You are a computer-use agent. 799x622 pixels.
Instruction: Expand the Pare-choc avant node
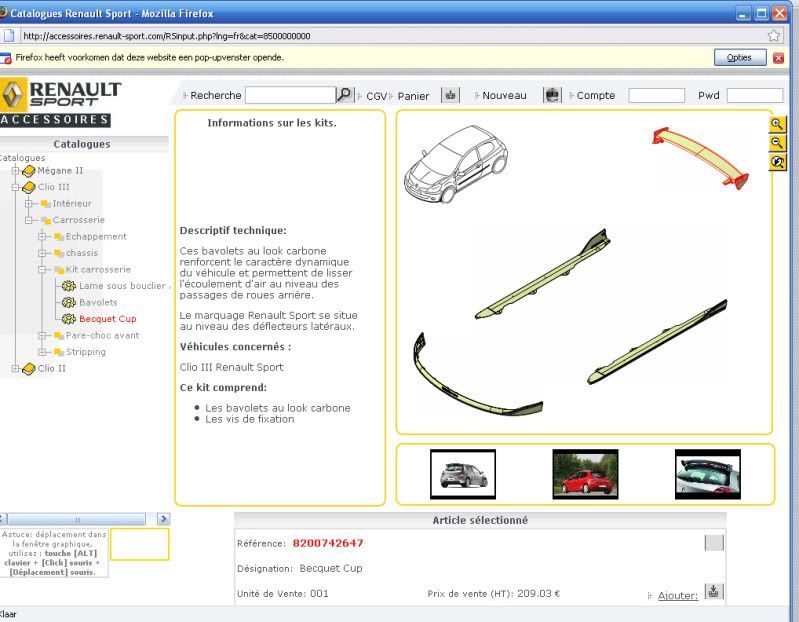click(42, 335)
